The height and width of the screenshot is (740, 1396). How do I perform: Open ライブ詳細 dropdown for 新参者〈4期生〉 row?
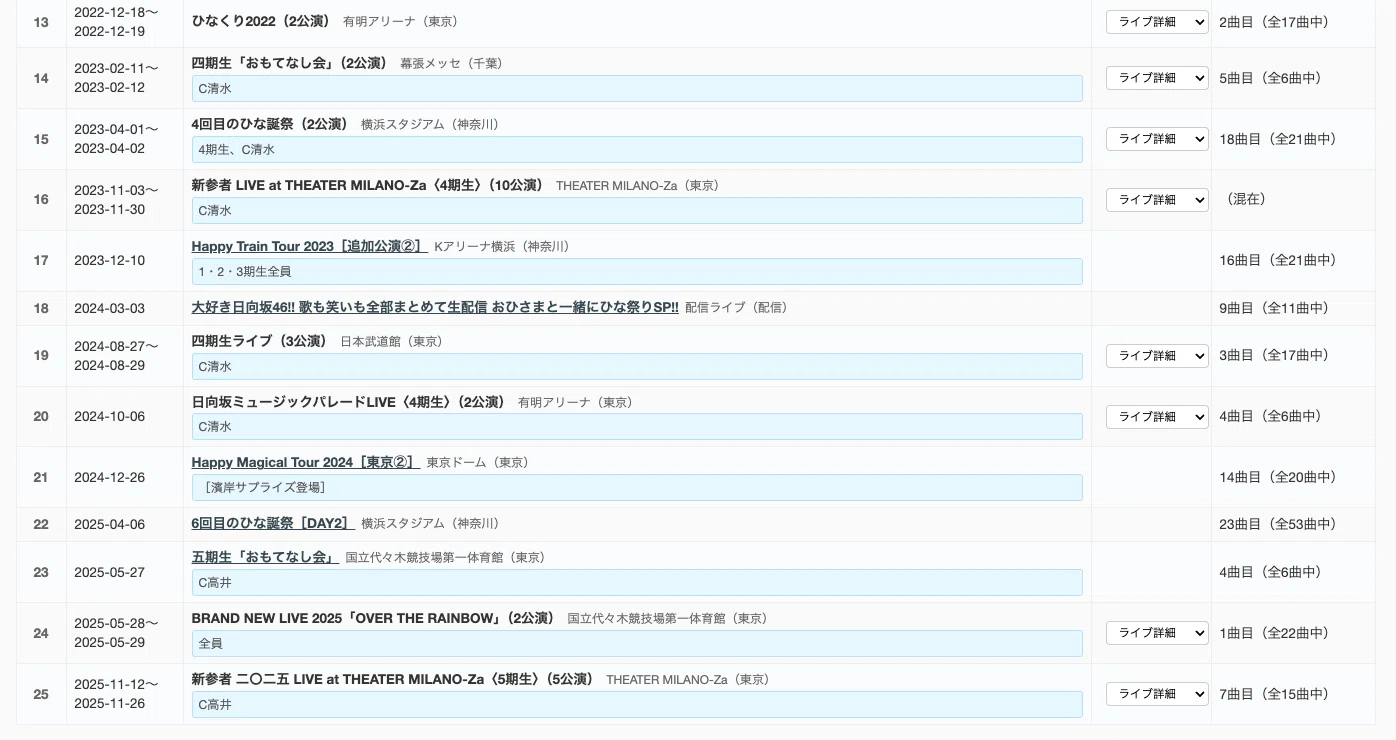pyautogui.click(x=1157, y=200)
